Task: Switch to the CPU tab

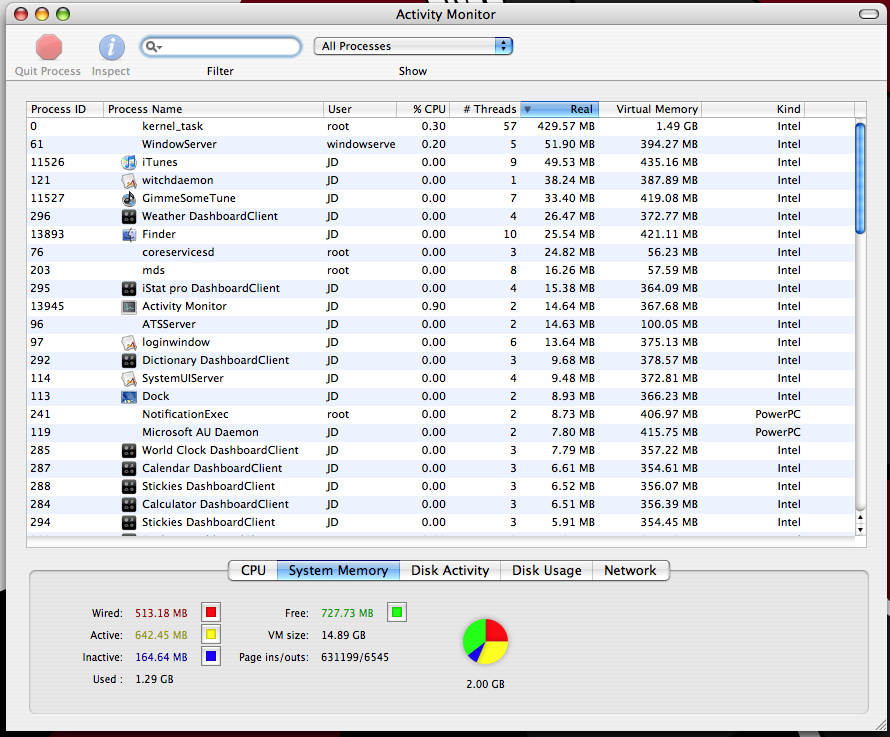Action: tap(253, 570)
